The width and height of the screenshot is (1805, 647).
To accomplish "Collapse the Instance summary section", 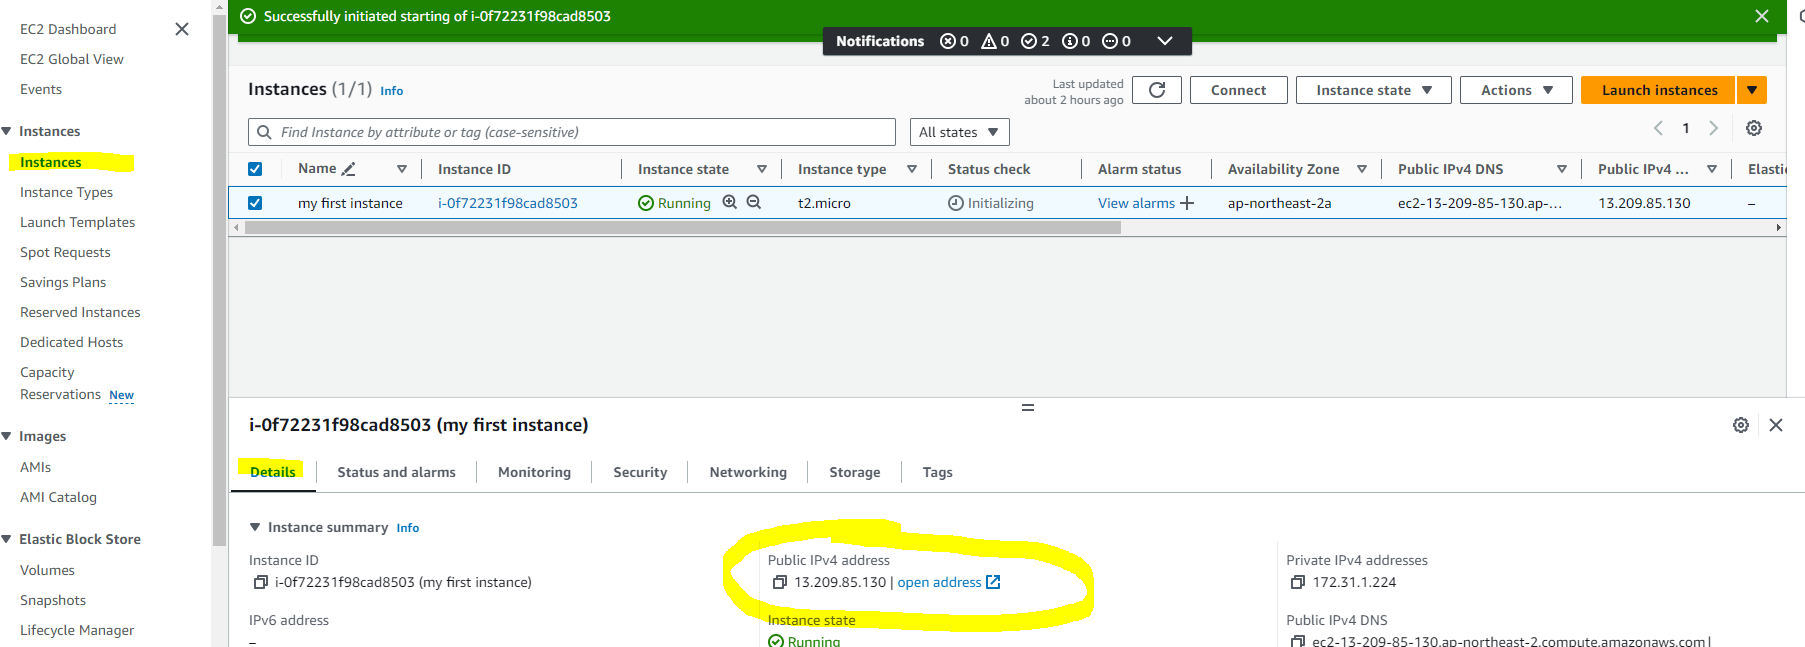I will click(255, 527).
